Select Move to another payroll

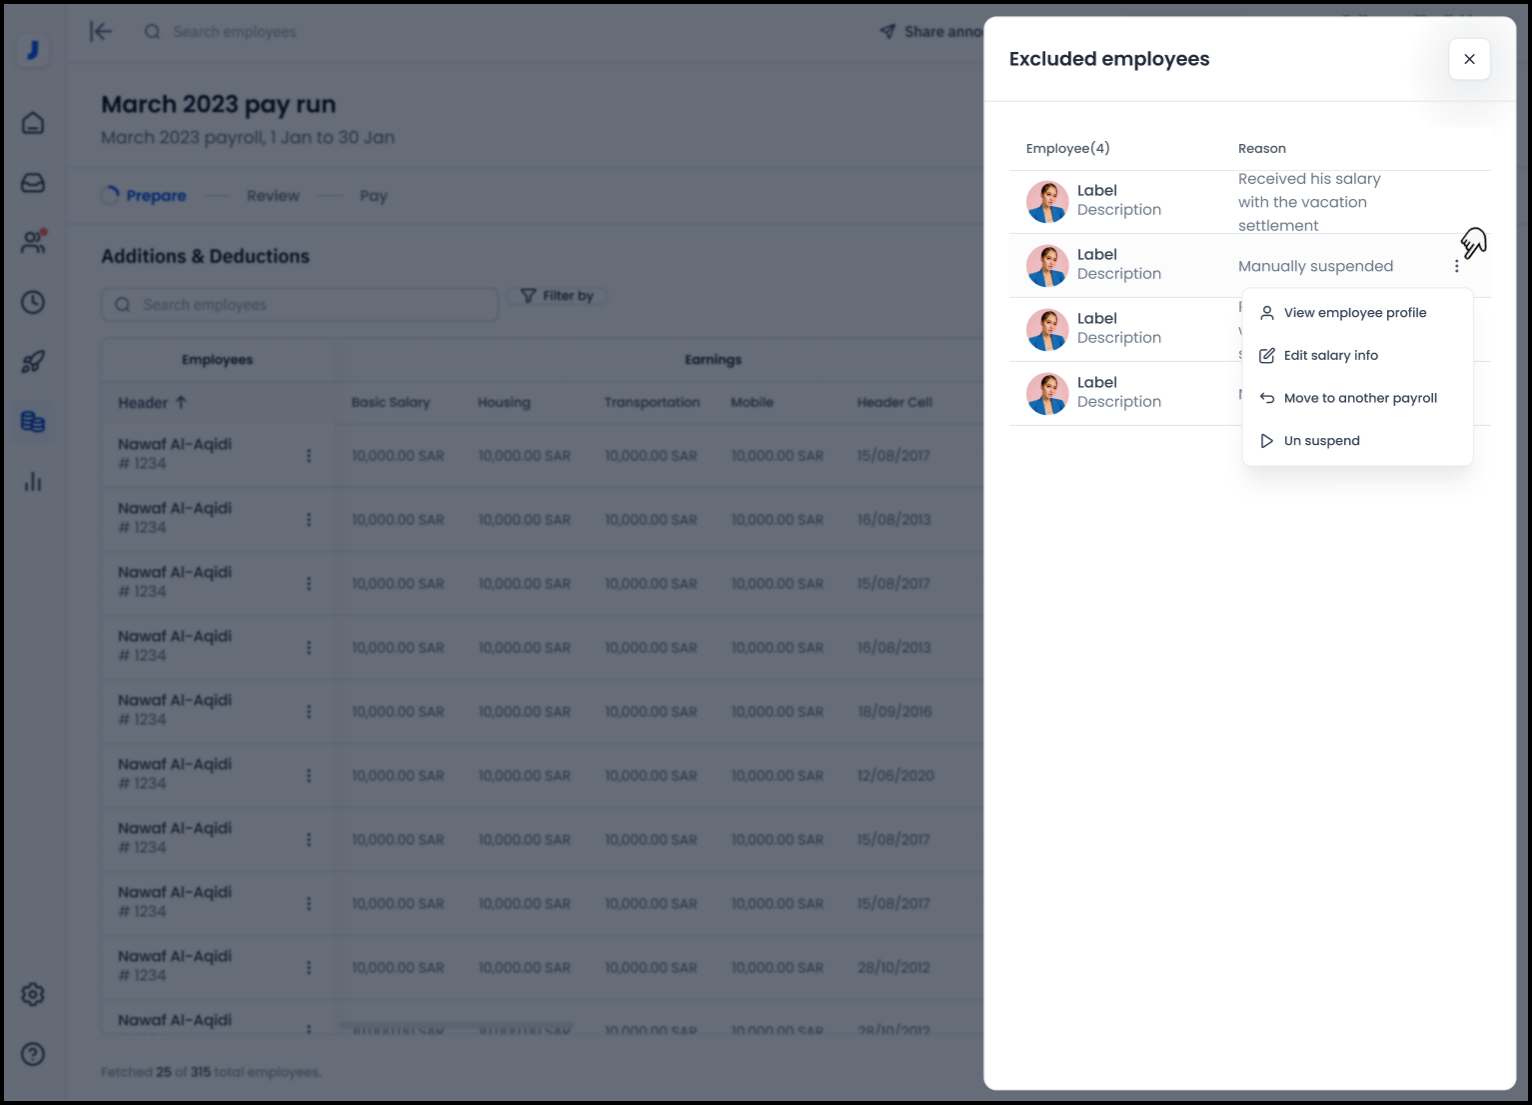pyautogui.click(x=1360, y=398)
